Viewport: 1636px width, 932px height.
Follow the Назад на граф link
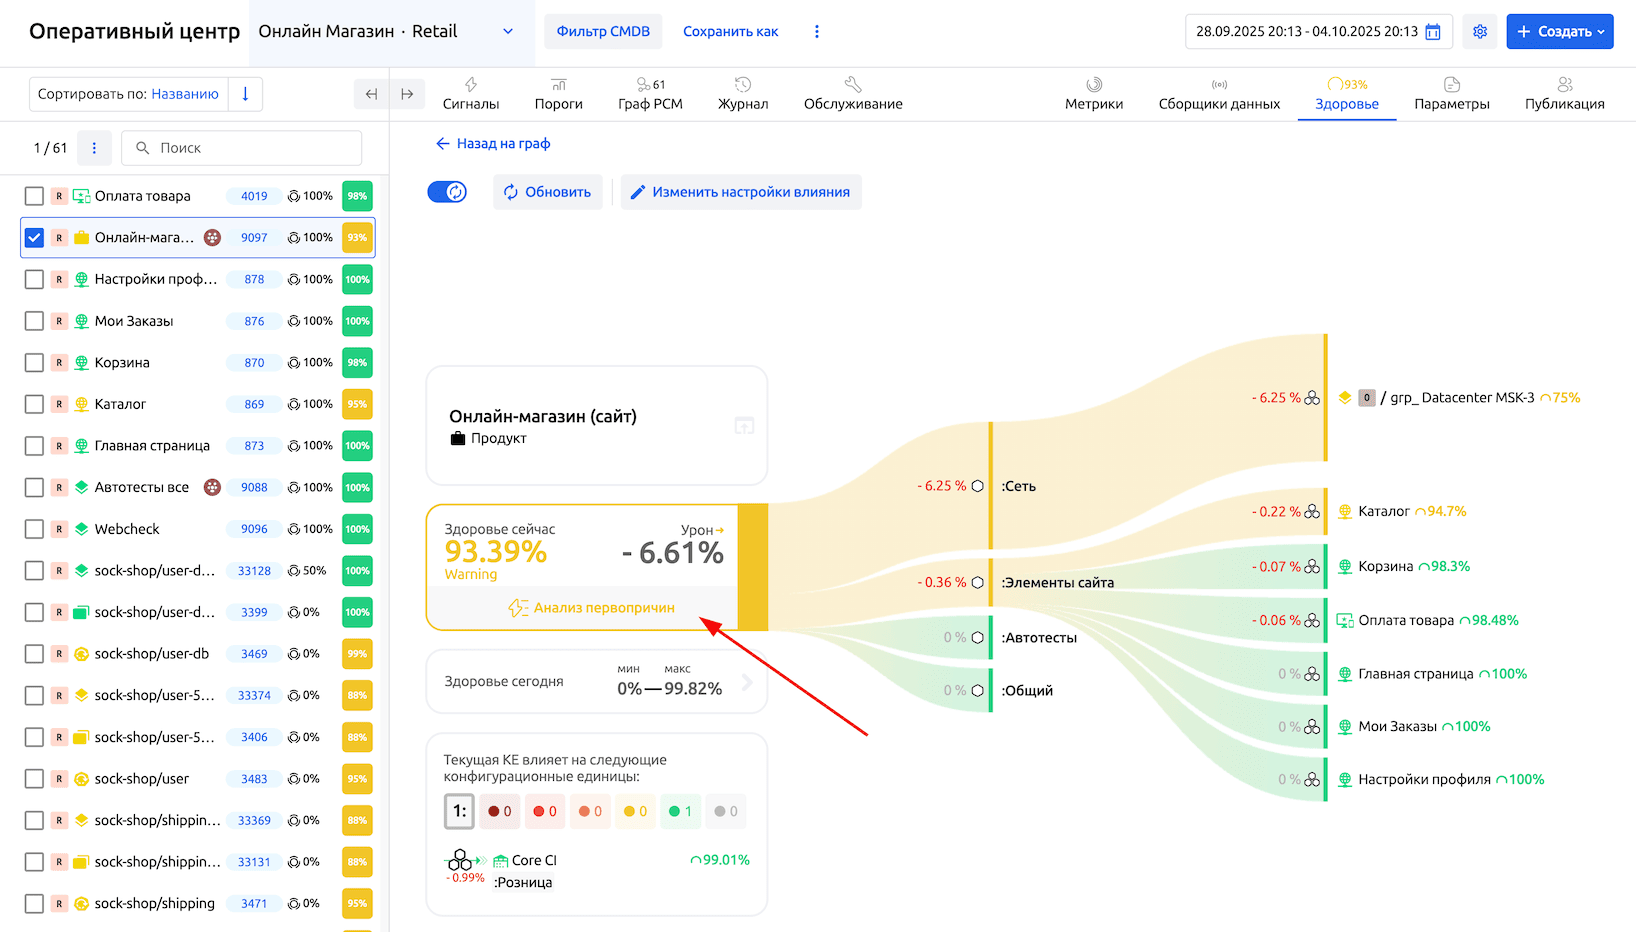pyautogui.click(x=493, y=144)
